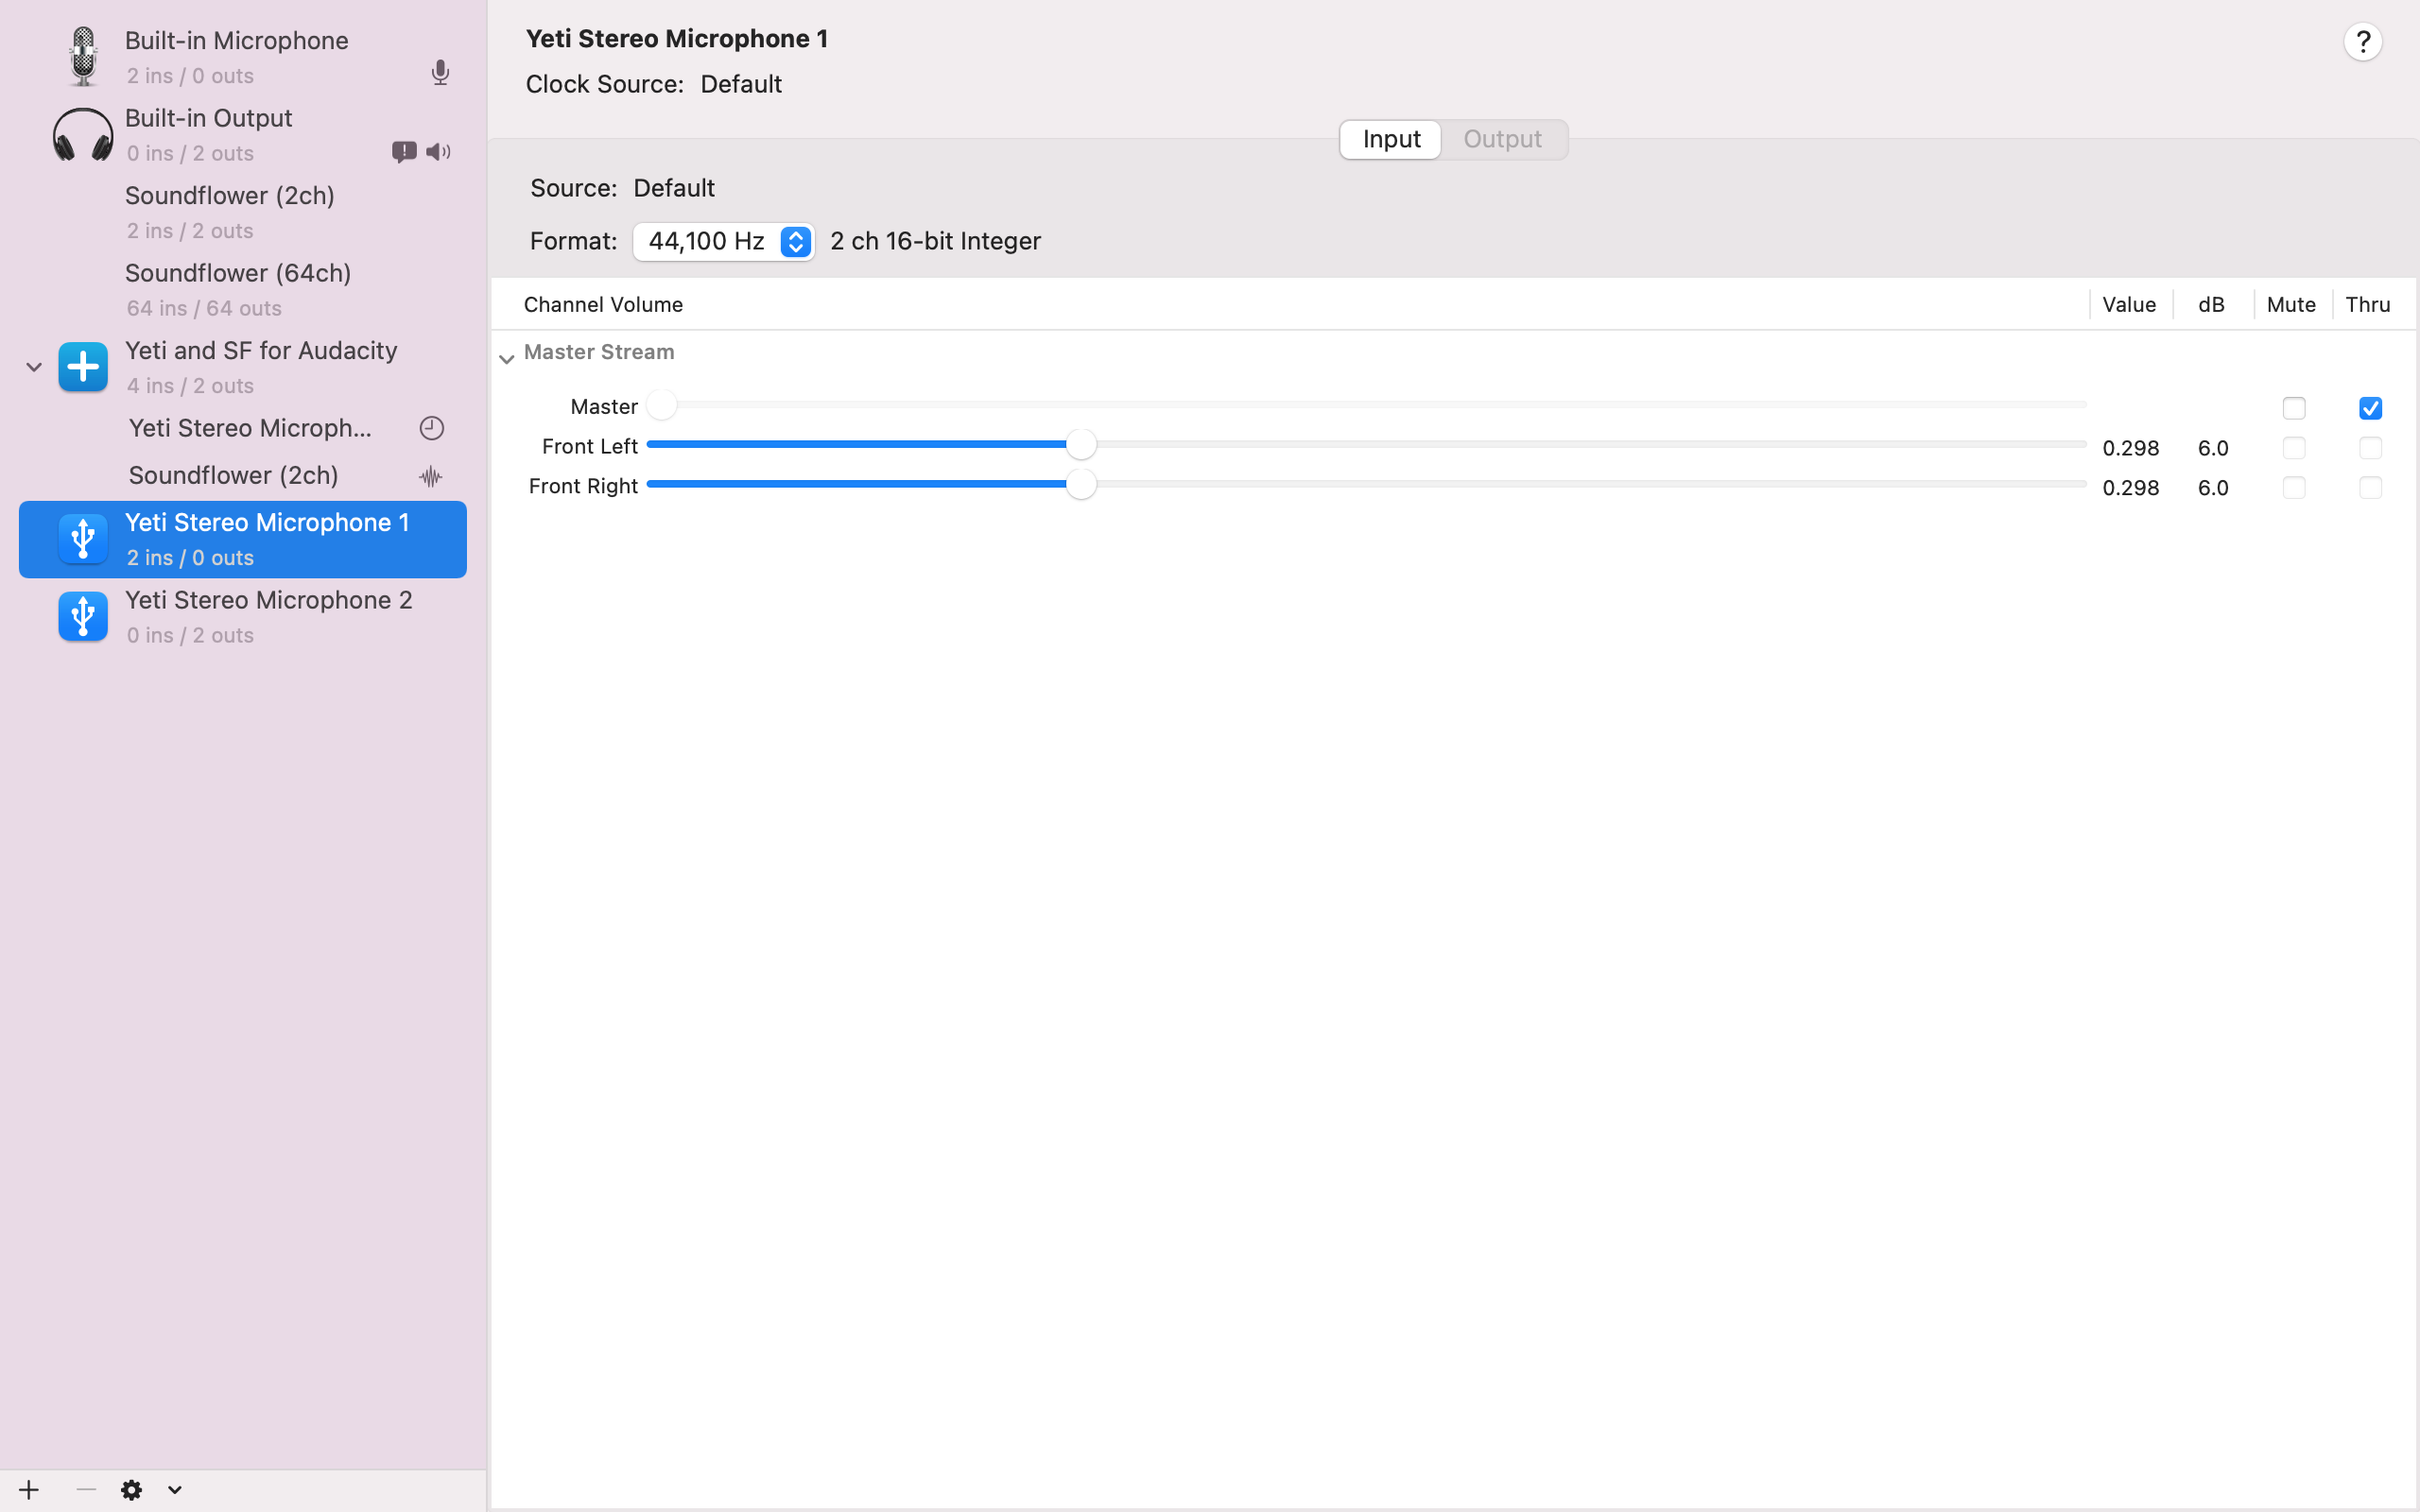Click the aggregate device plus icon
Image resolution: width=2420 pixels, height=1512 pixels.
pyautogui.click(x=83, y=367)
